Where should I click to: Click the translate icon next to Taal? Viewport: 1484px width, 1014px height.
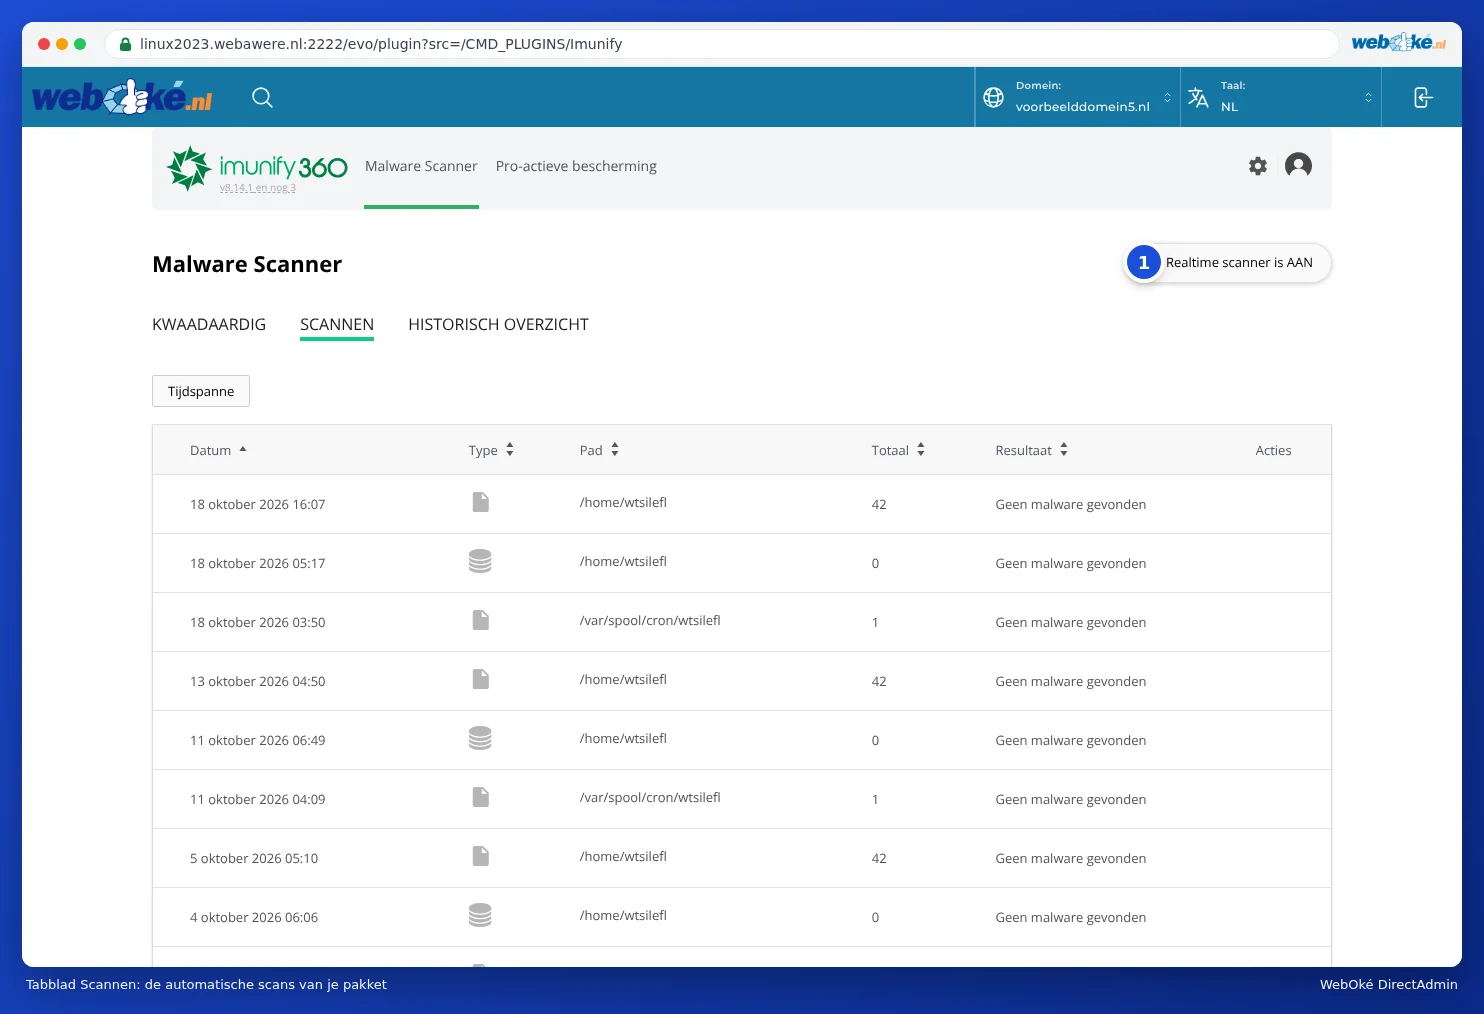pos(1198,97)
